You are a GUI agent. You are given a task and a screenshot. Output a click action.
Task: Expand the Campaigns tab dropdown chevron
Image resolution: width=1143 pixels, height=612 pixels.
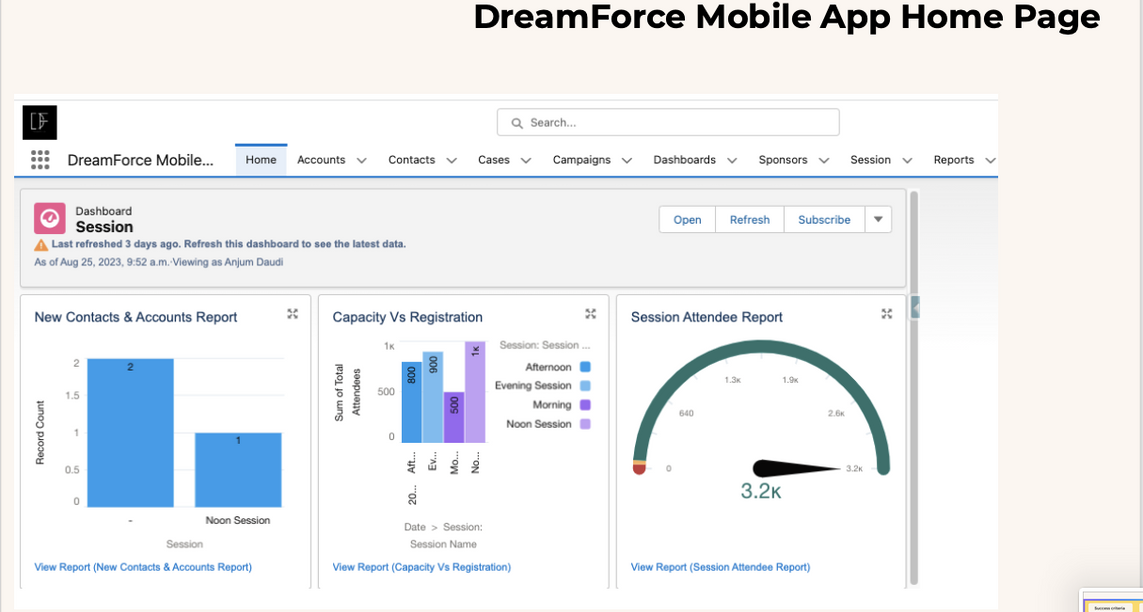coord(626,160)
